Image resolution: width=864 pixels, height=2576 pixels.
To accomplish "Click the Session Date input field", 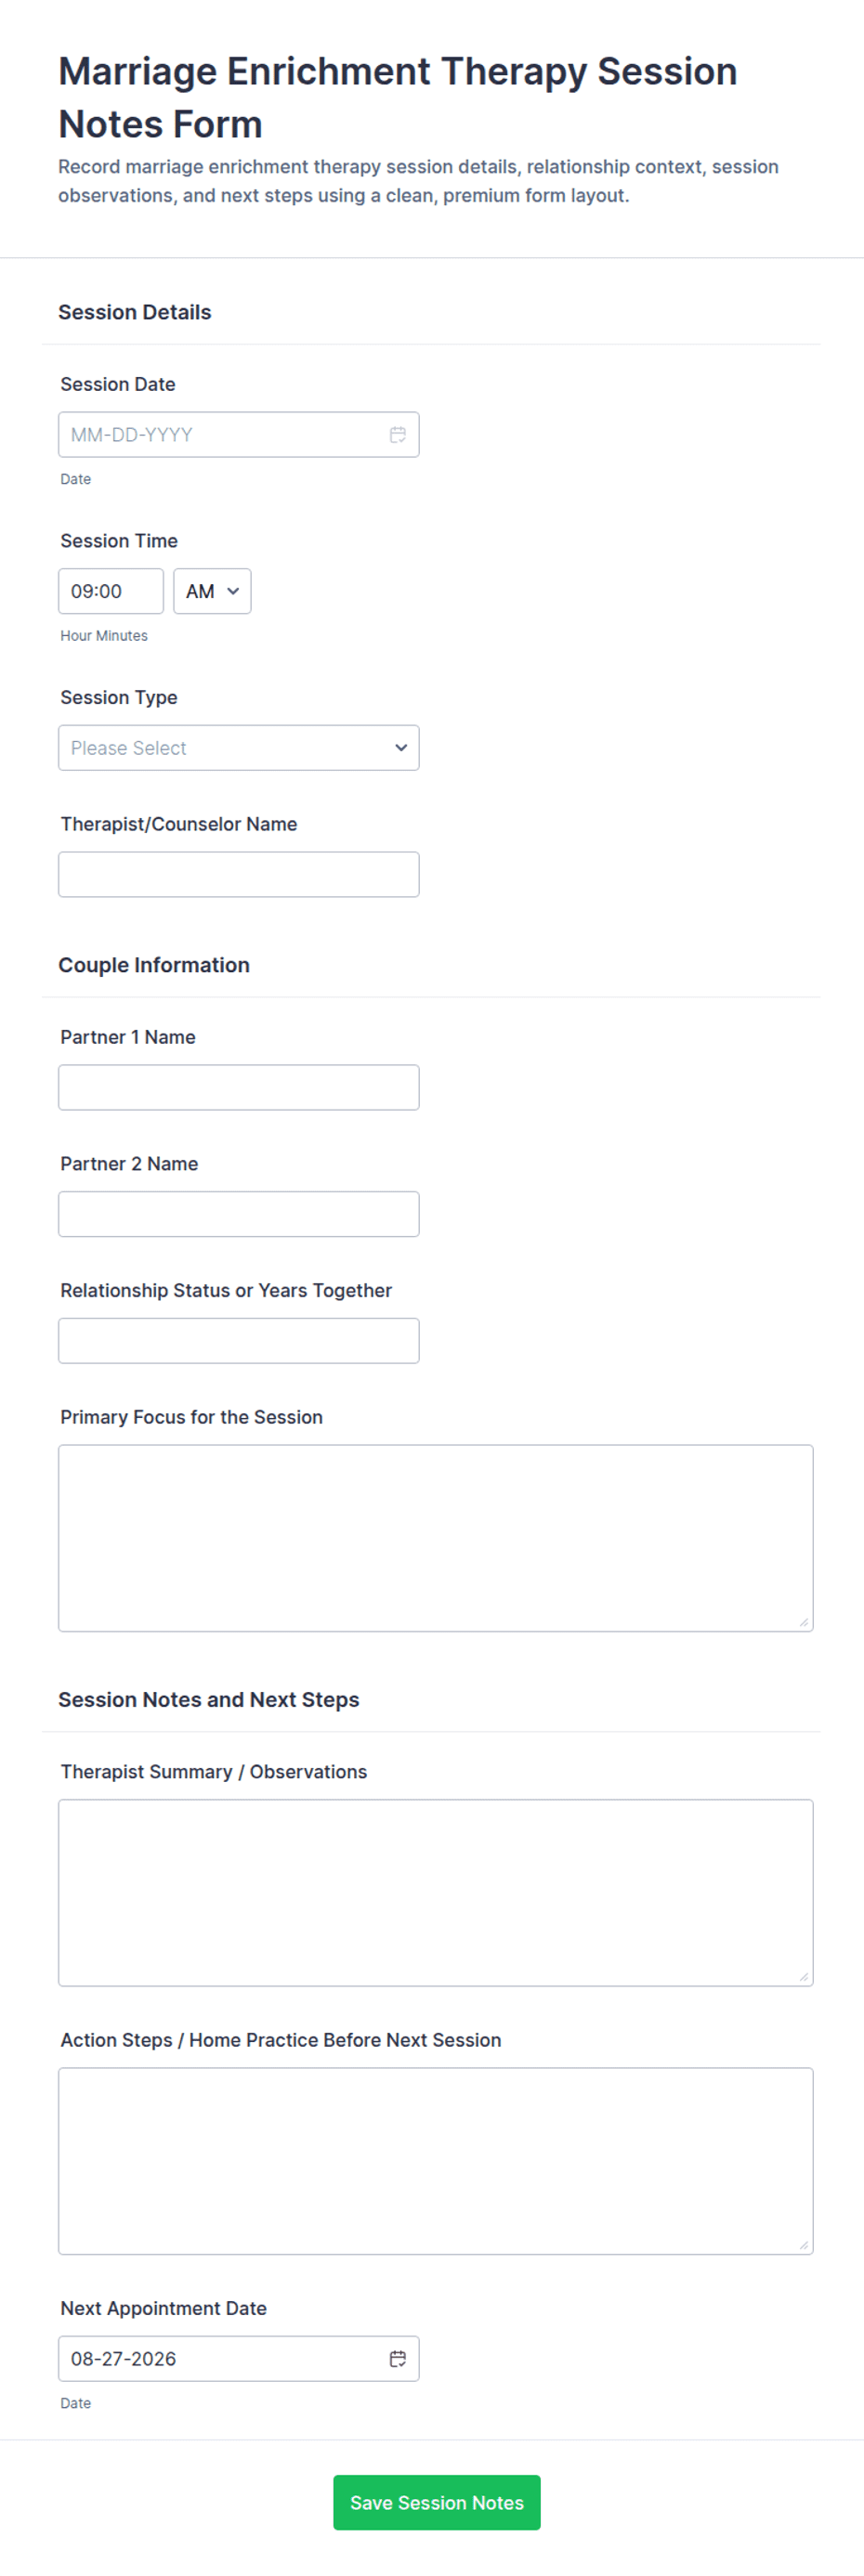I will (x=239, y=435).
